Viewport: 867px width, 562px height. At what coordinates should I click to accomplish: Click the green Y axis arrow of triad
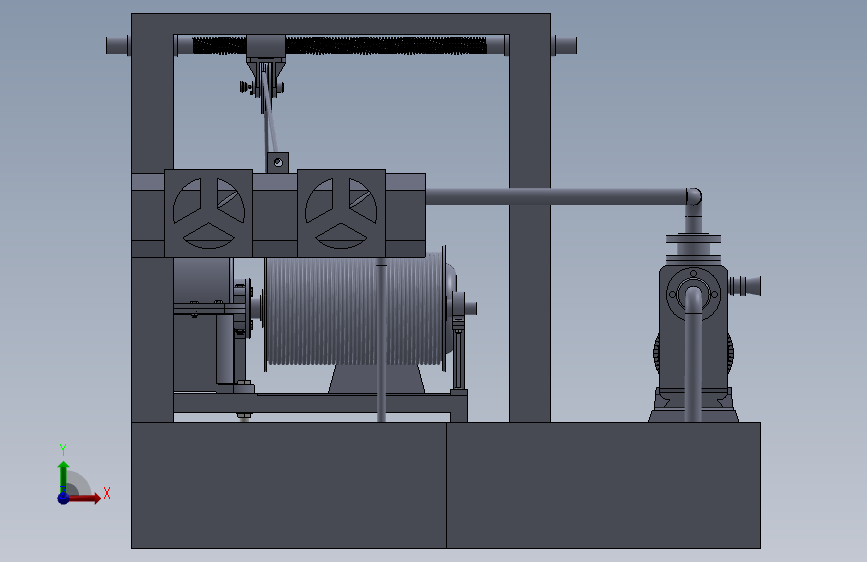tap(63, 477)
